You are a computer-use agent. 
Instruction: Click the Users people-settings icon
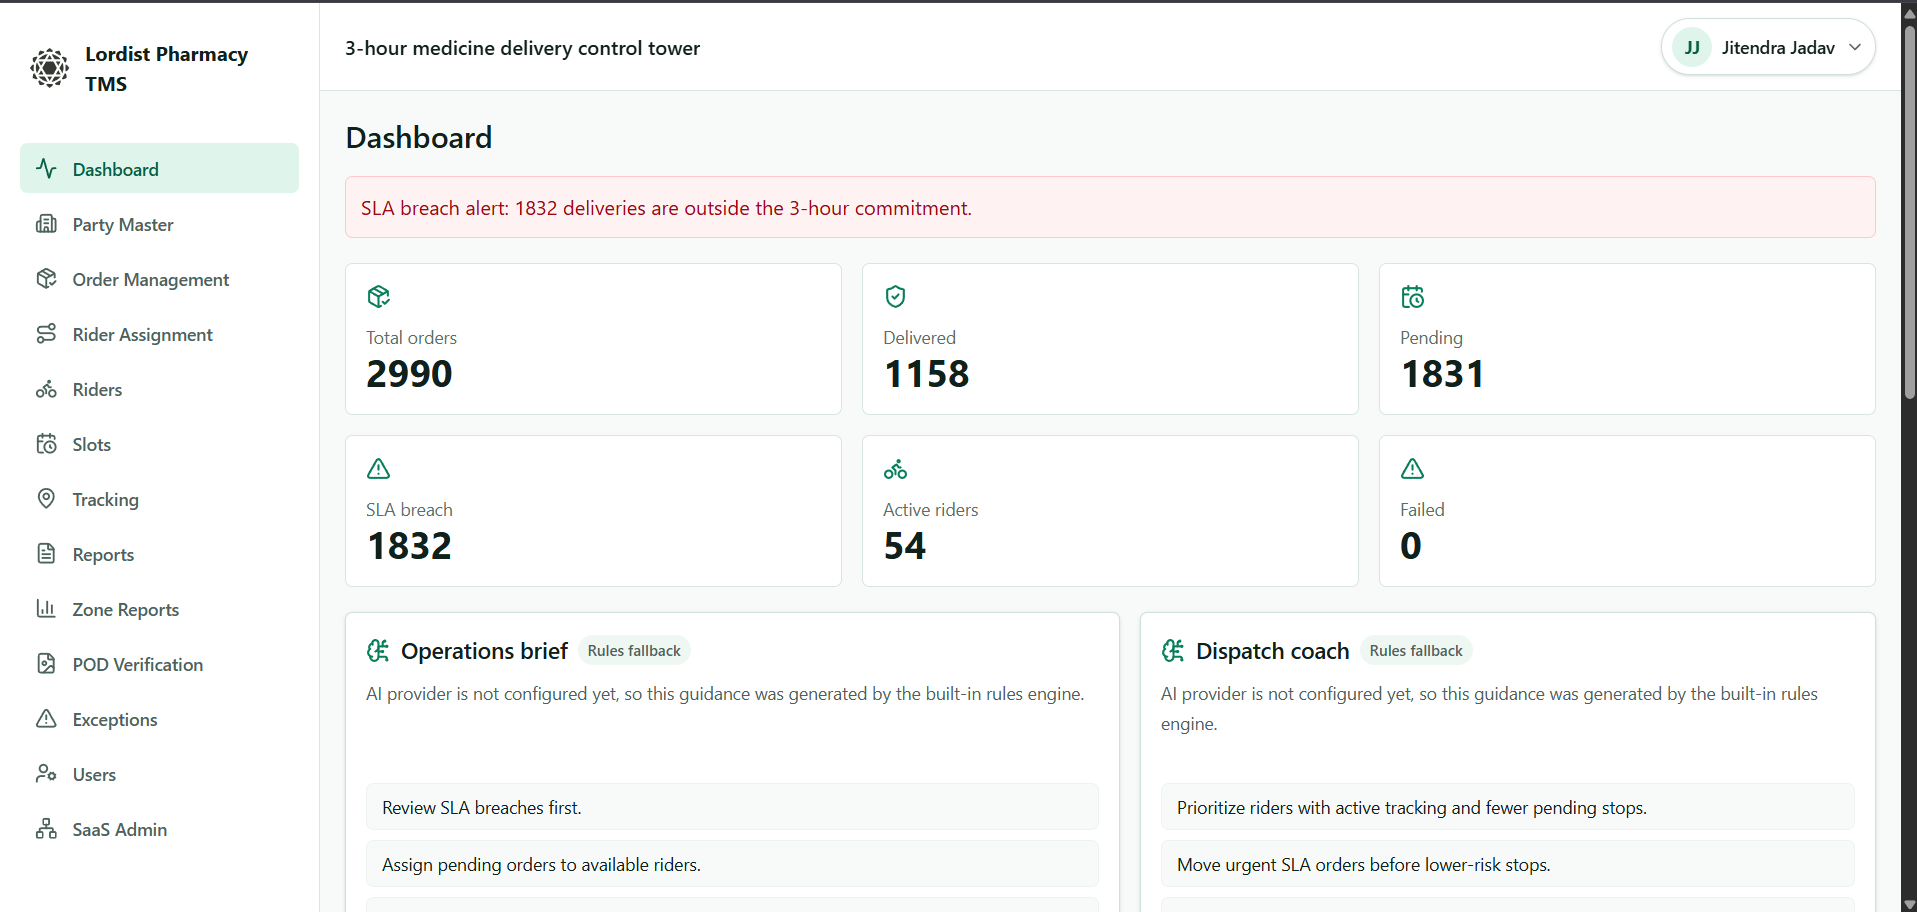tap(46, 773)
